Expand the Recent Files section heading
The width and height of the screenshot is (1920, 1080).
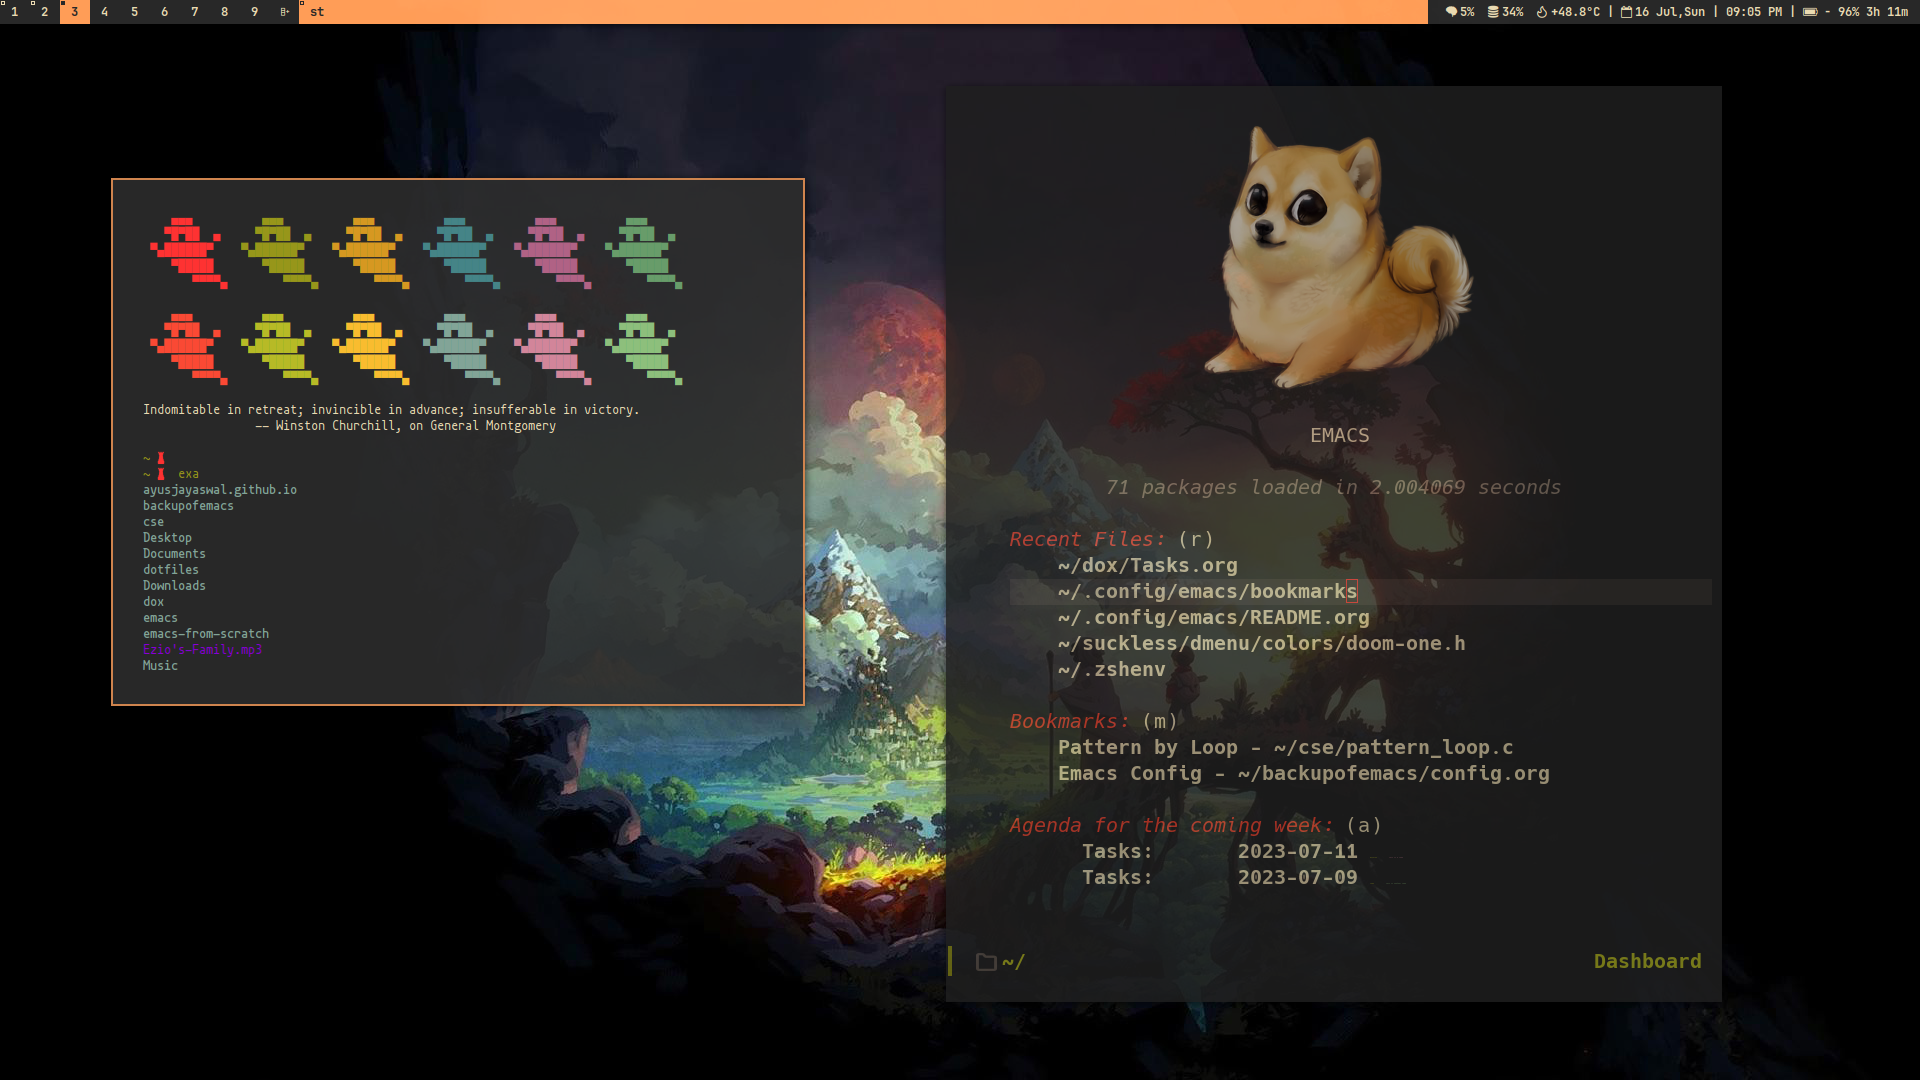(1086, 540)
